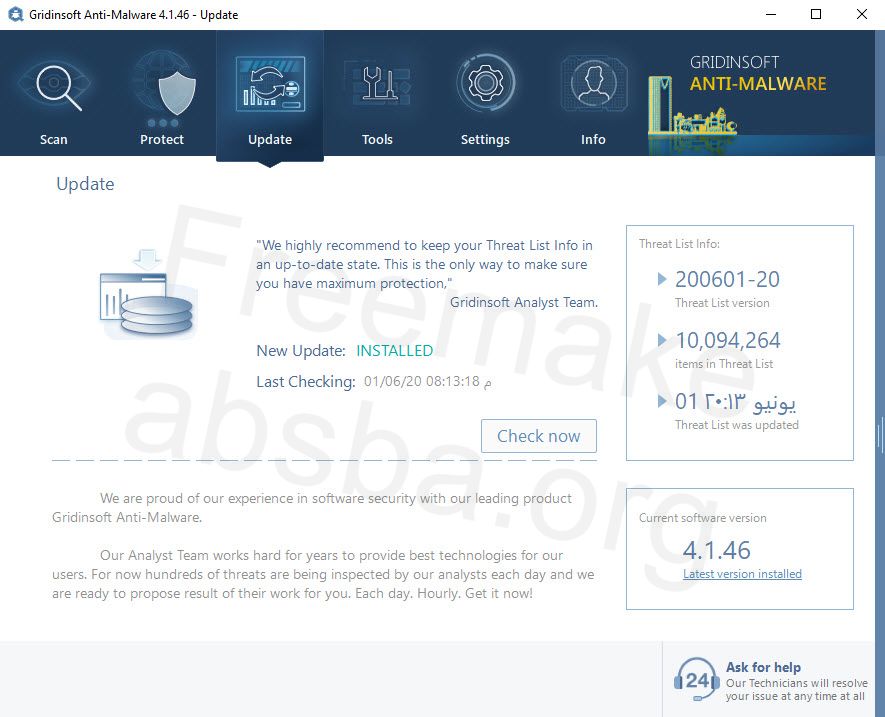This screenshot has width=885, height=717.
Task: Open the Scan magnifier eye icon
Action: [x=55, y=86]
